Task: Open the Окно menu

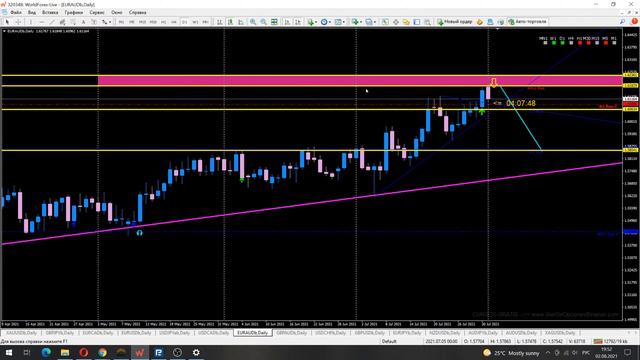Action: [117, 12]
